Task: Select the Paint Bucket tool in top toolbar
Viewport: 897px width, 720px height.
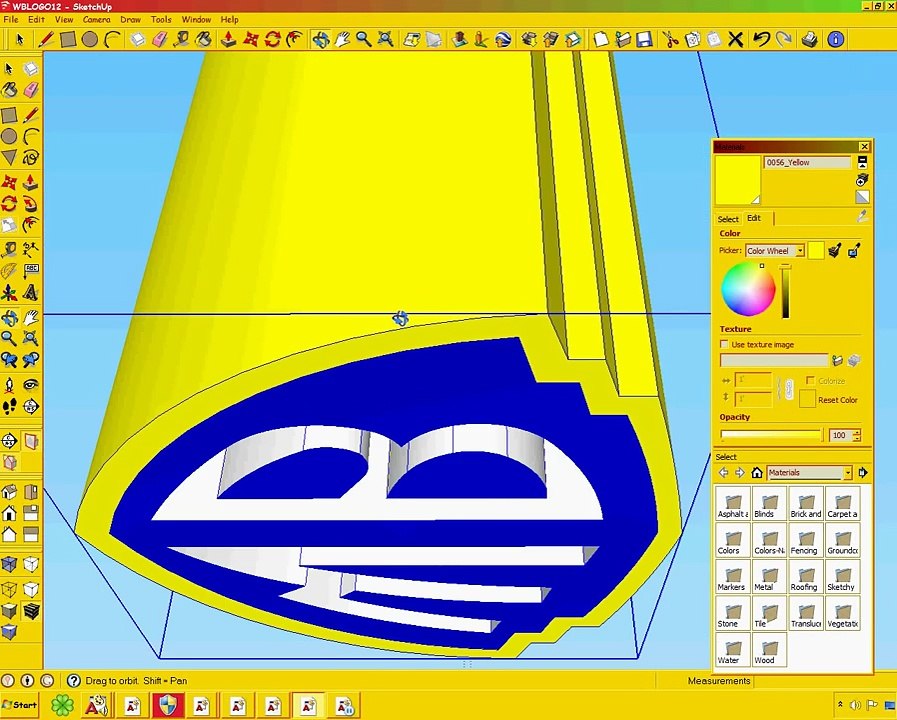Action: coord(204,39)
